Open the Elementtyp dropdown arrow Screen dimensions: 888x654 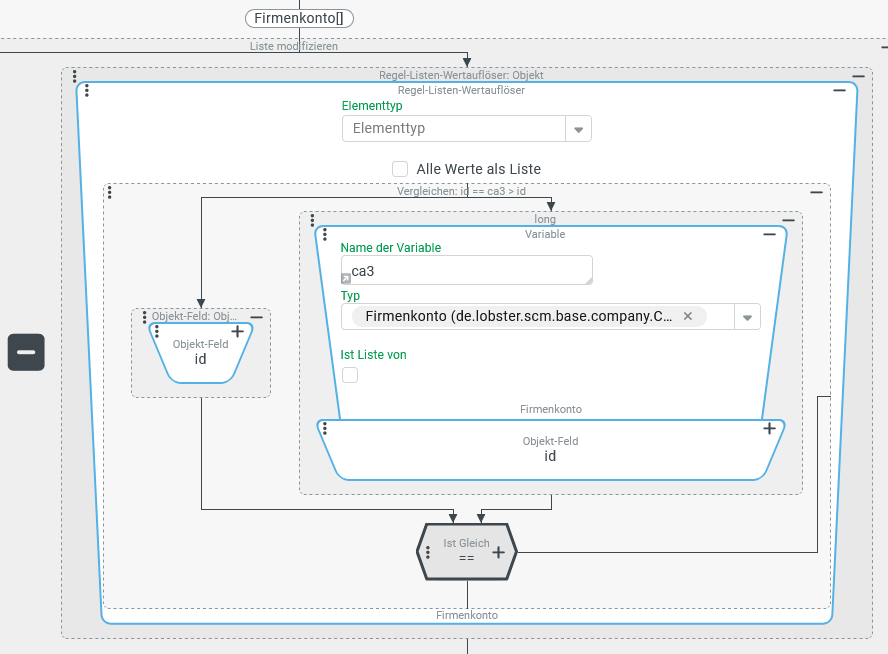click(578, 129)
